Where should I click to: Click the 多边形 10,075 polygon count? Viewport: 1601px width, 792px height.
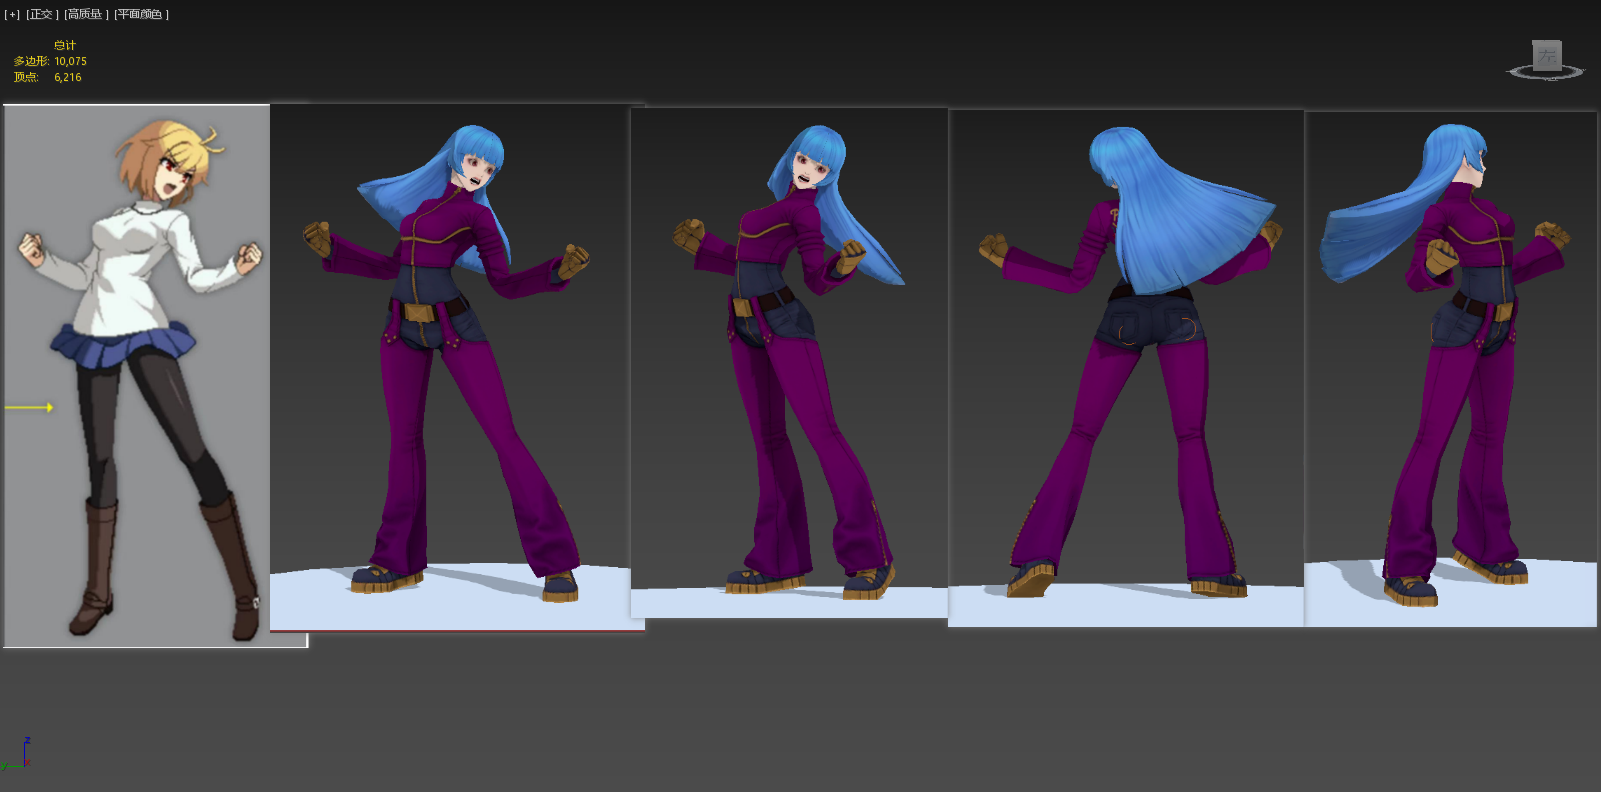pos(50,61)
